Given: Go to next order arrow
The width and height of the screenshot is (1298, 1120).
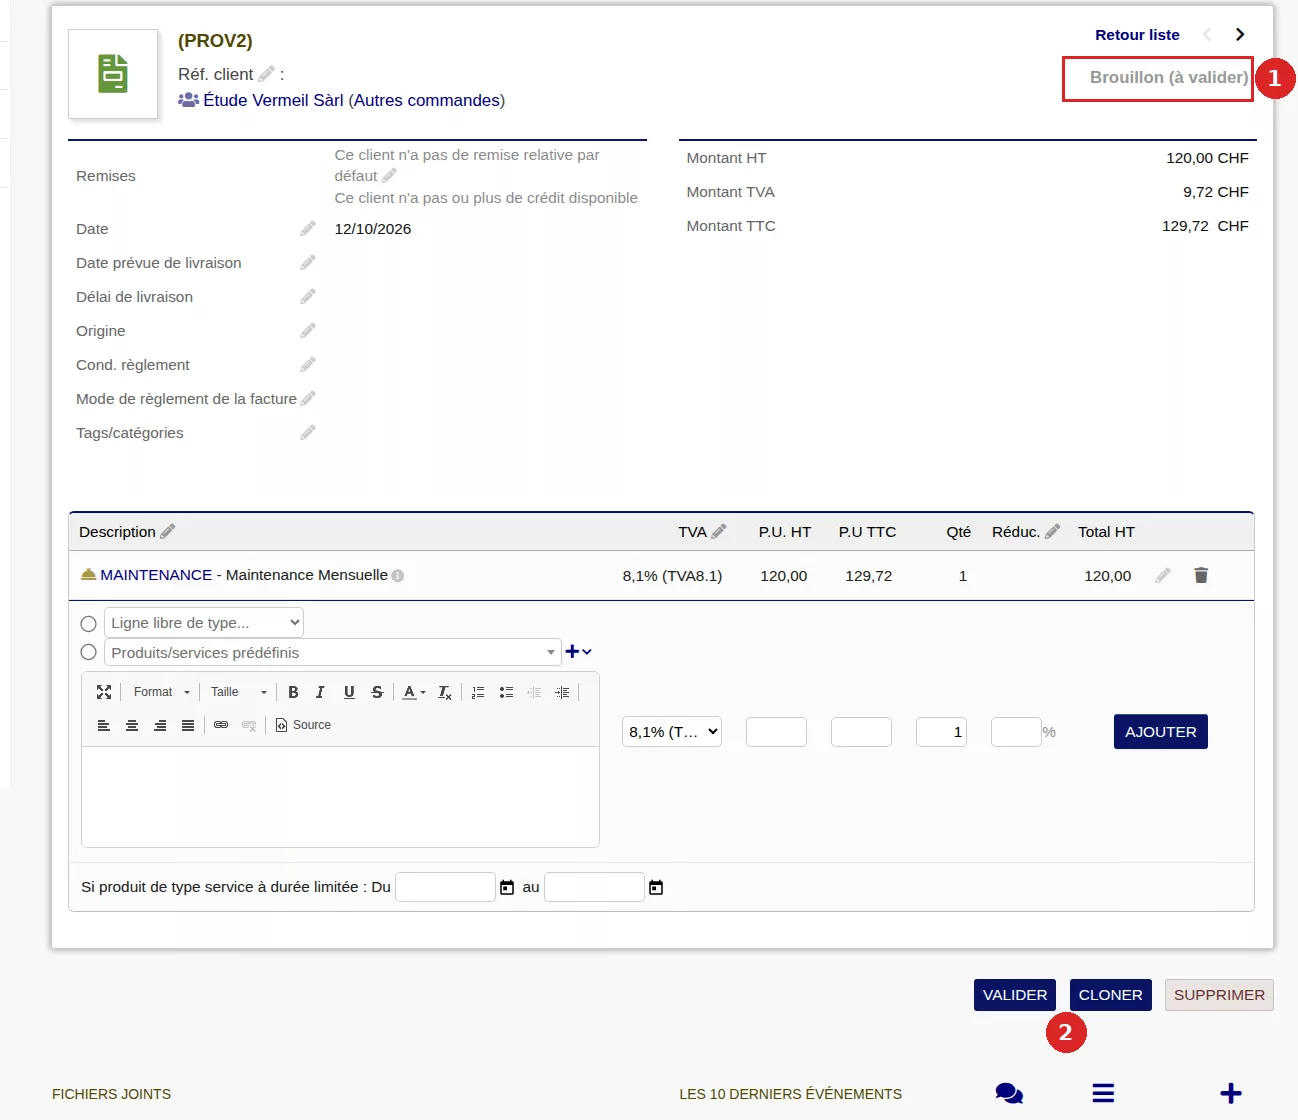Looking at the screenshot, I should [x=1240, y=35].
